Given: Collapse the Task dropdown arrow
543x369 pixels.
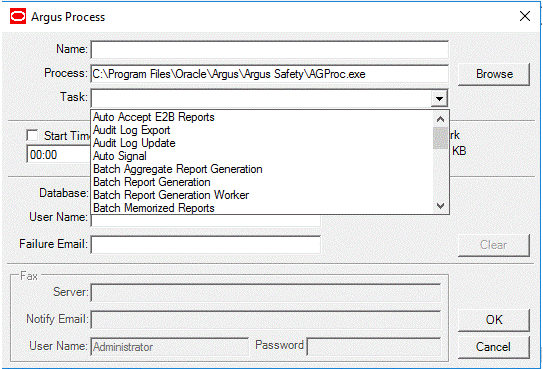Looking at the screenshot, I should pyautogui.click(x=439, y=98).
